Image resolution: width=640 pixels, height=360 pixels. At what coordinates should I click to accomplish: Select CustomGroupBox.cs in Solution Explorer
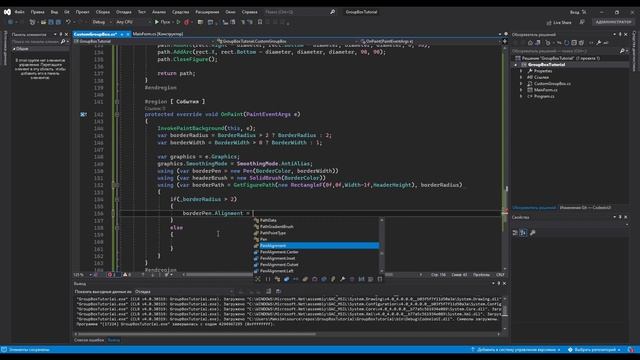[552, 84]
